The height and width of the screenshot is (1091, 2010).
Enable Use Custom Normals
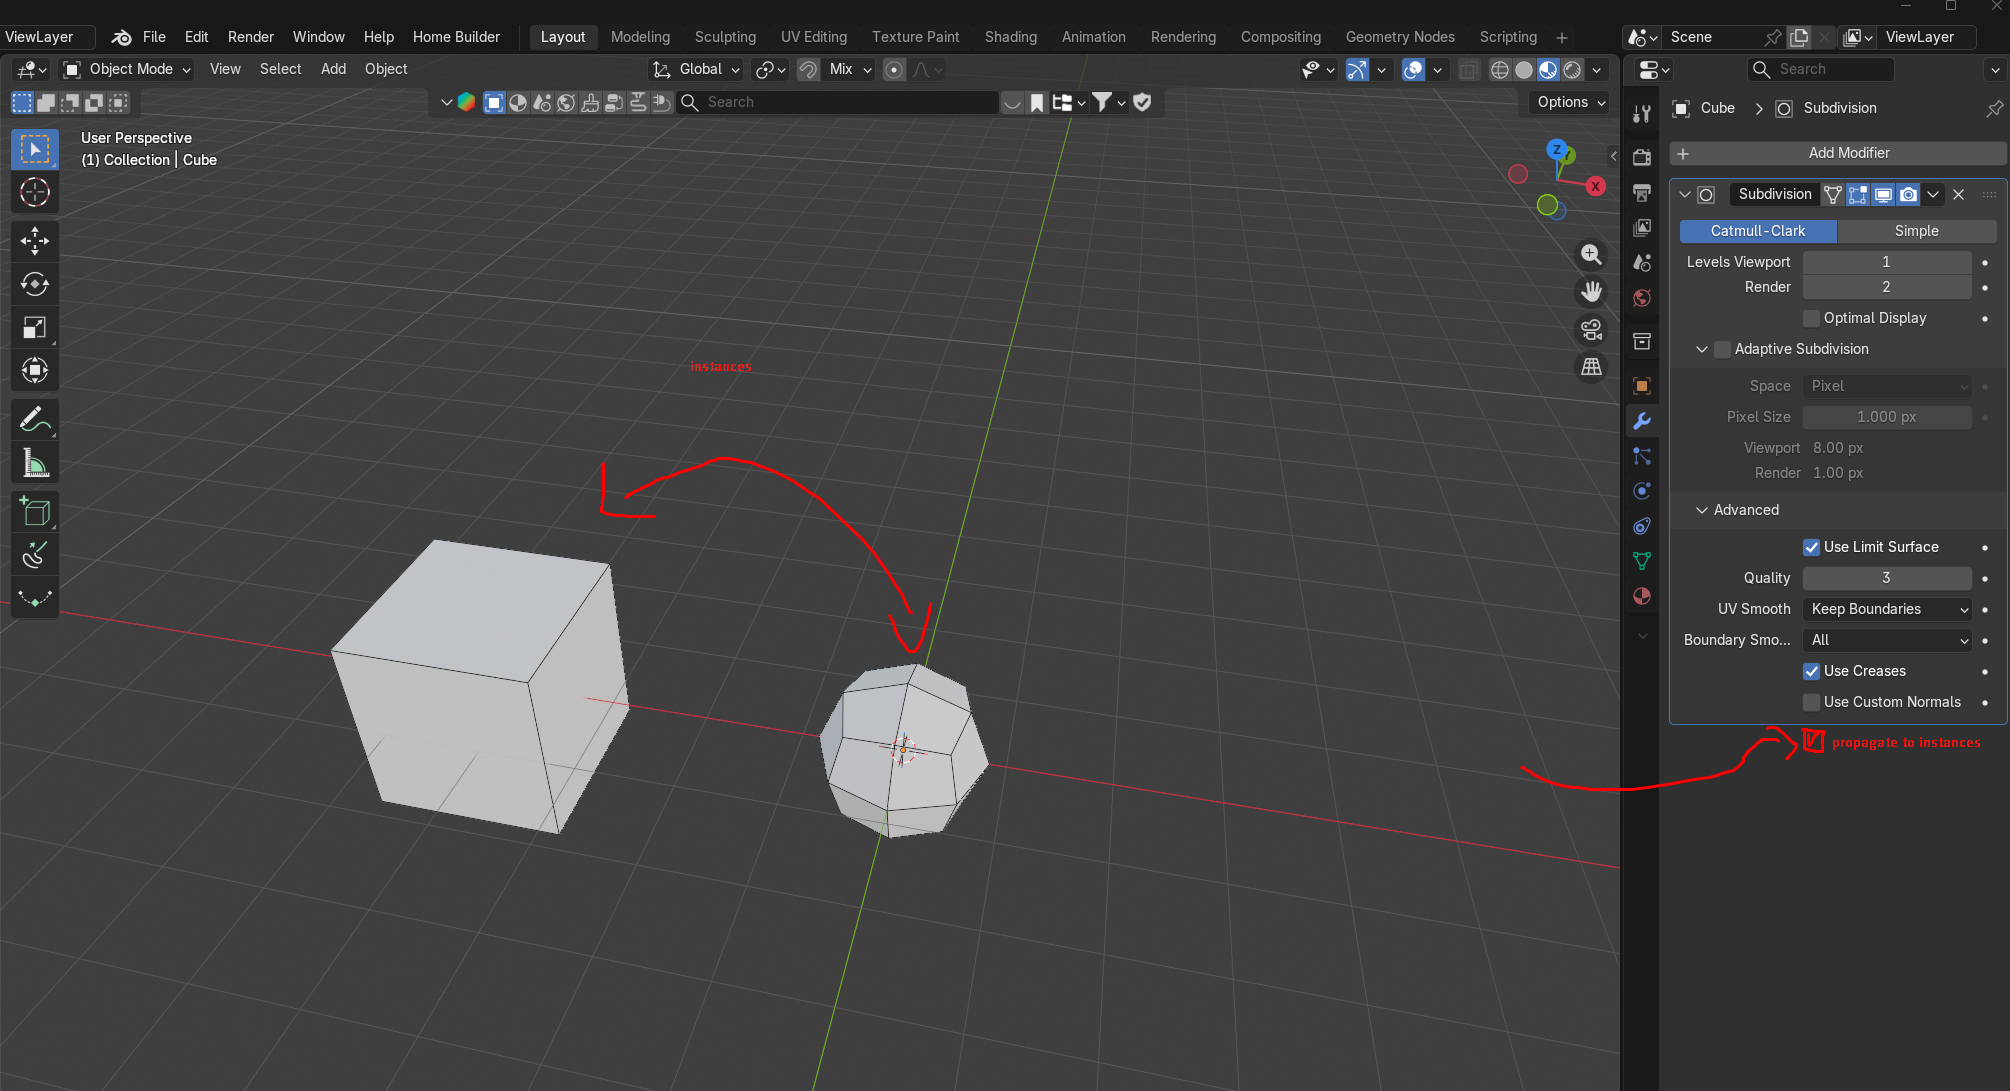click(1811, 702)
